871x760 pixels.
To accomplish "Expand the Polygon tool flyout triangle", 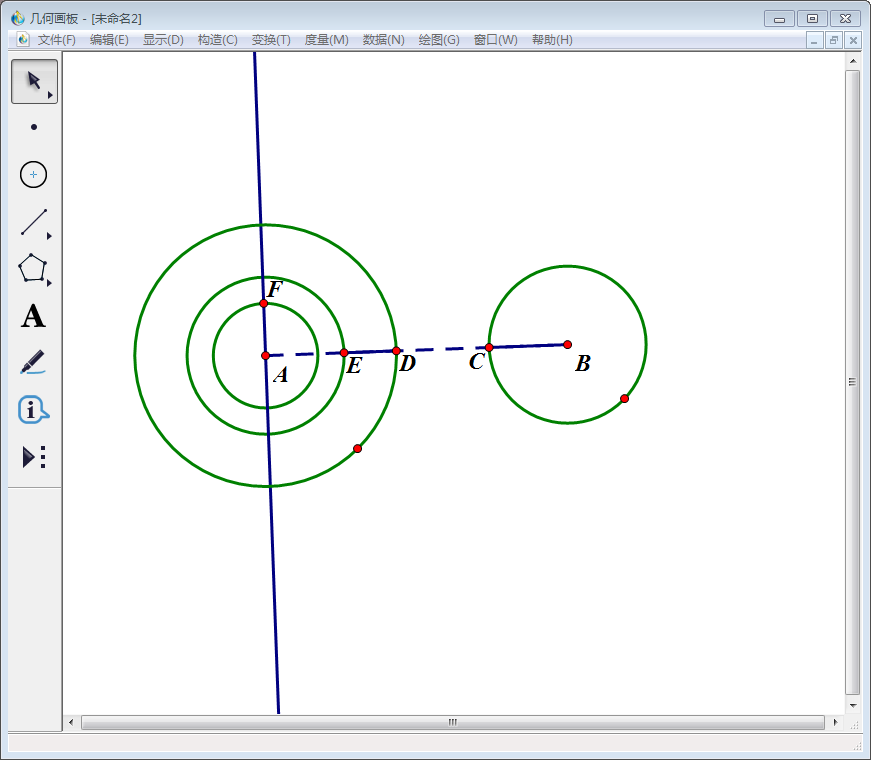I will pyautogui.click(x=49, y=283).
